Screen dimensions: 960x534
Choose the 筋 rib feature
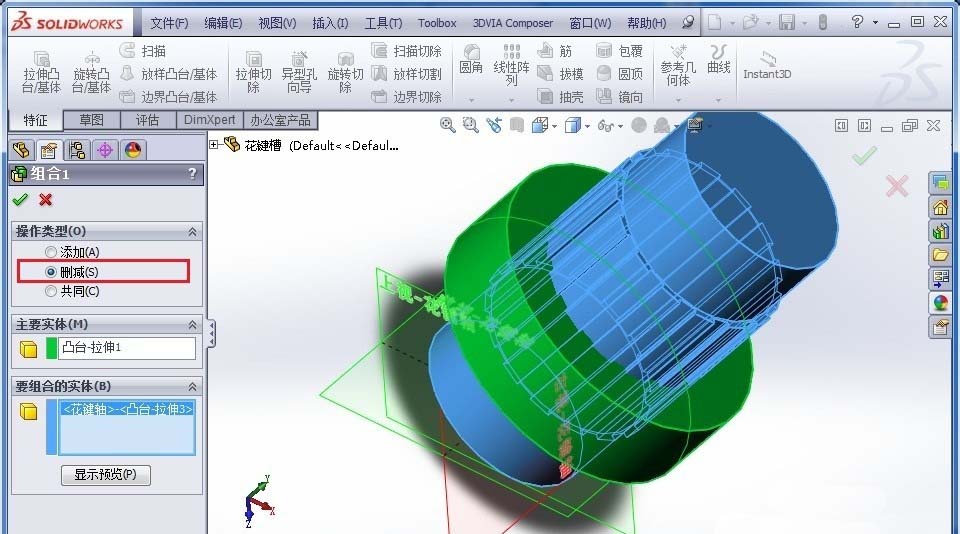555,51
